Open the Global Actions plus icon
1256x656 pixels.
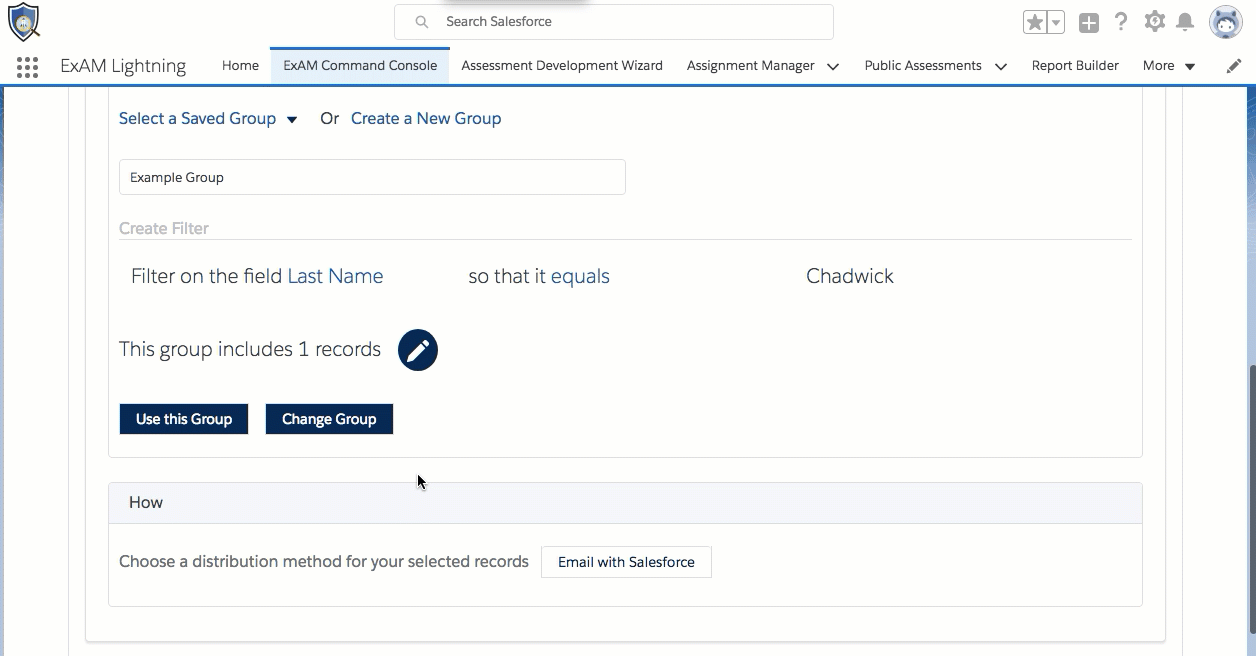click(x=1089, y=22)
